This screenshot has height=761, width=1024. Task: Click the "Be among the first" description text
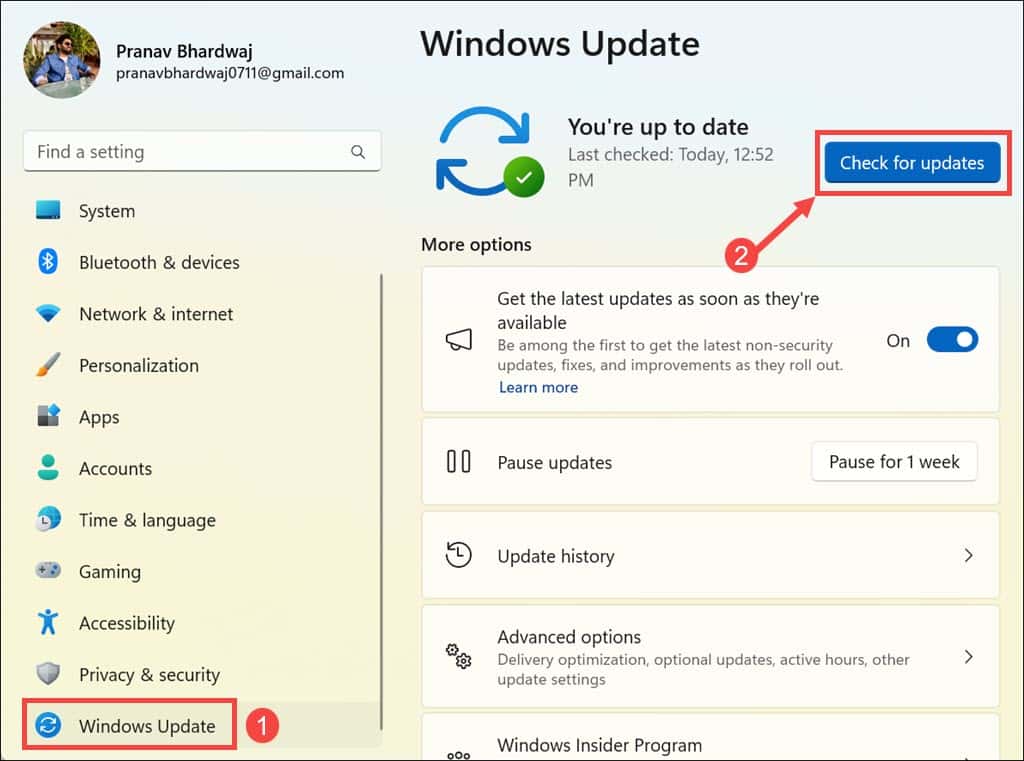[670, 355]
